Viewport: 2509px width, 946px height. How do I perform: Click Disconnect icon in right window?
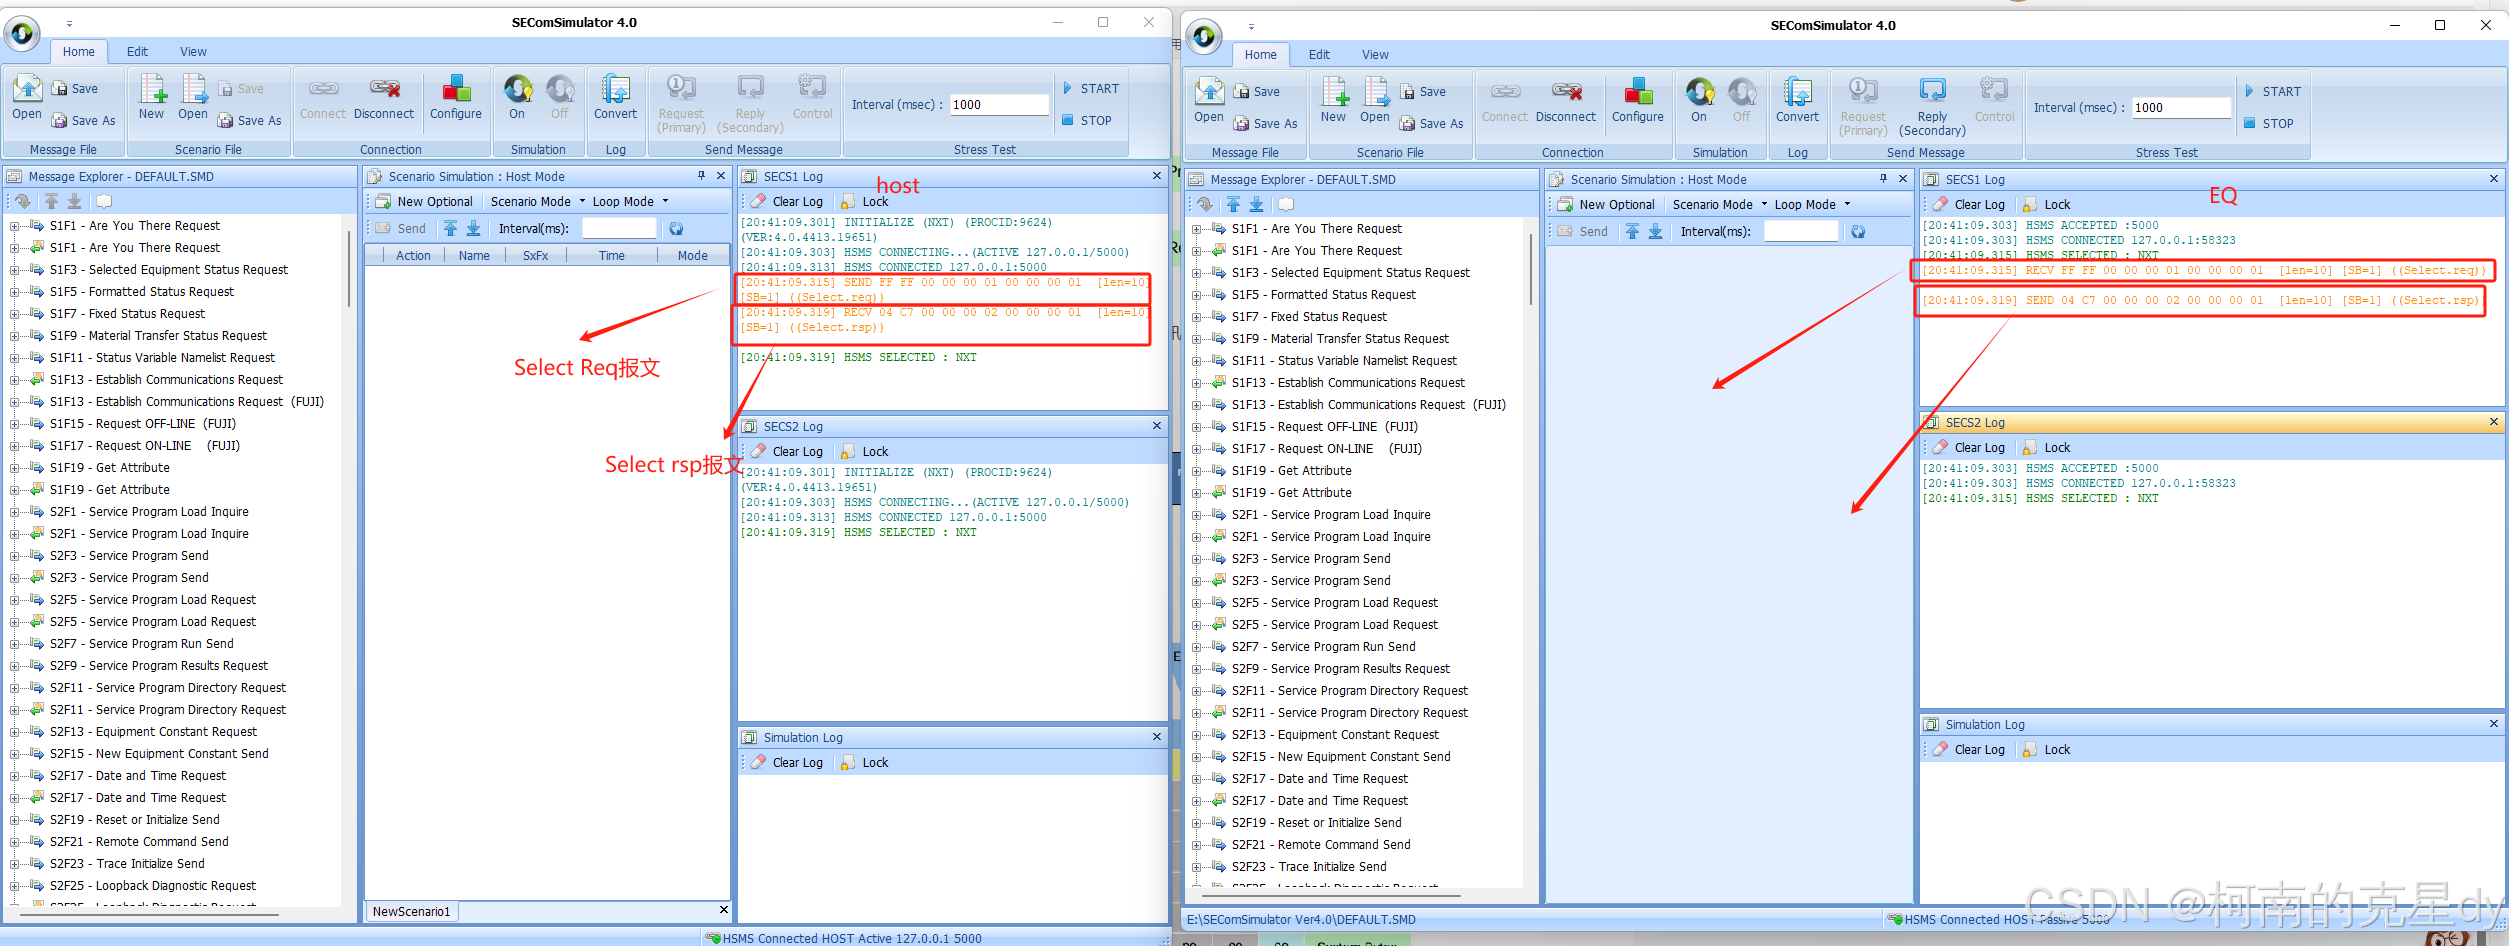tap(1566, 100)
